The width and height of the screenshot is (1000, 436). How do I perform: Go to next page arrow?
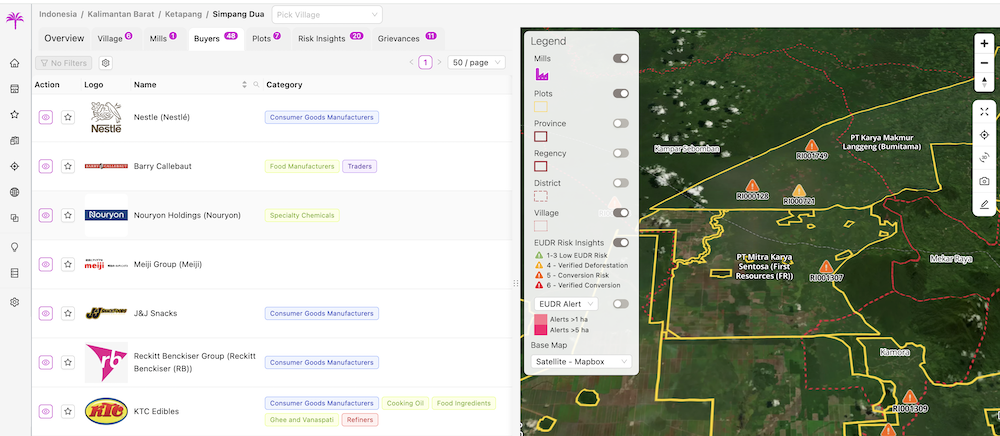[439, 62]
